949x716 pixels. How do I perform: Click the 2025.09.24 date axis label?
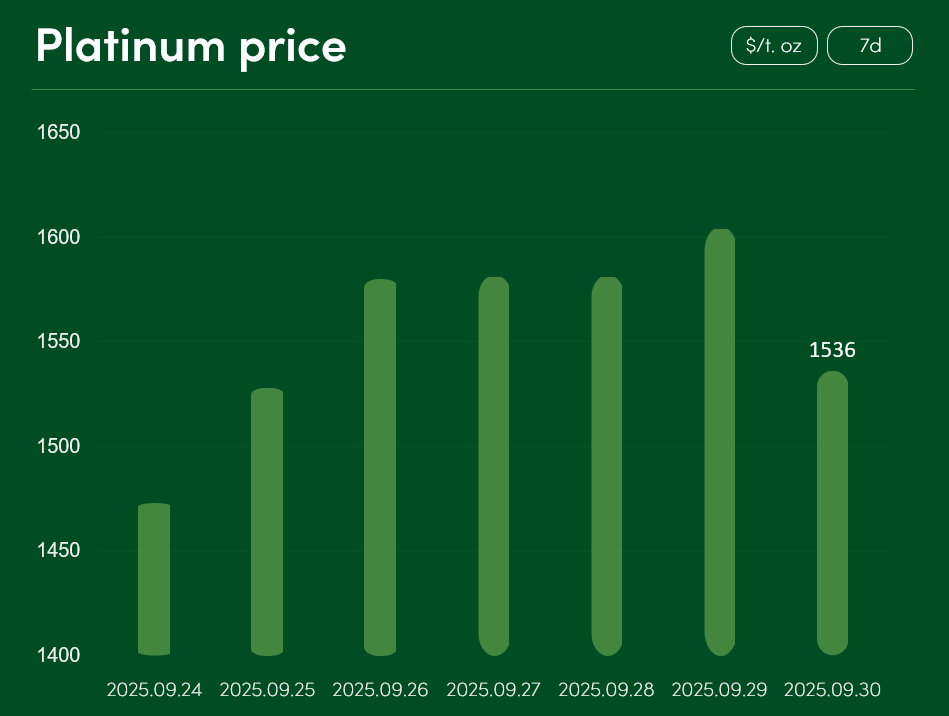coord(154,690)
